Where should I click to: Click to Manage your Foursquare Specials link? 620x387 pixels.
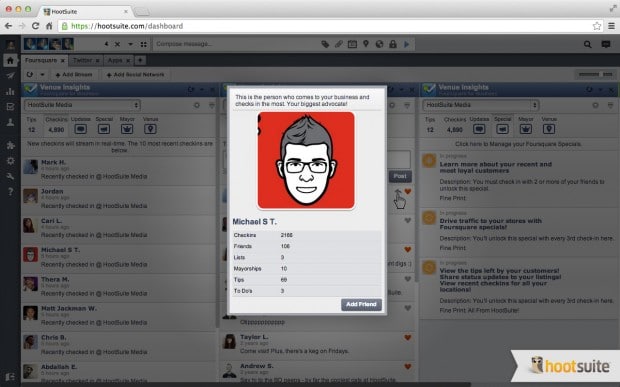518,144
